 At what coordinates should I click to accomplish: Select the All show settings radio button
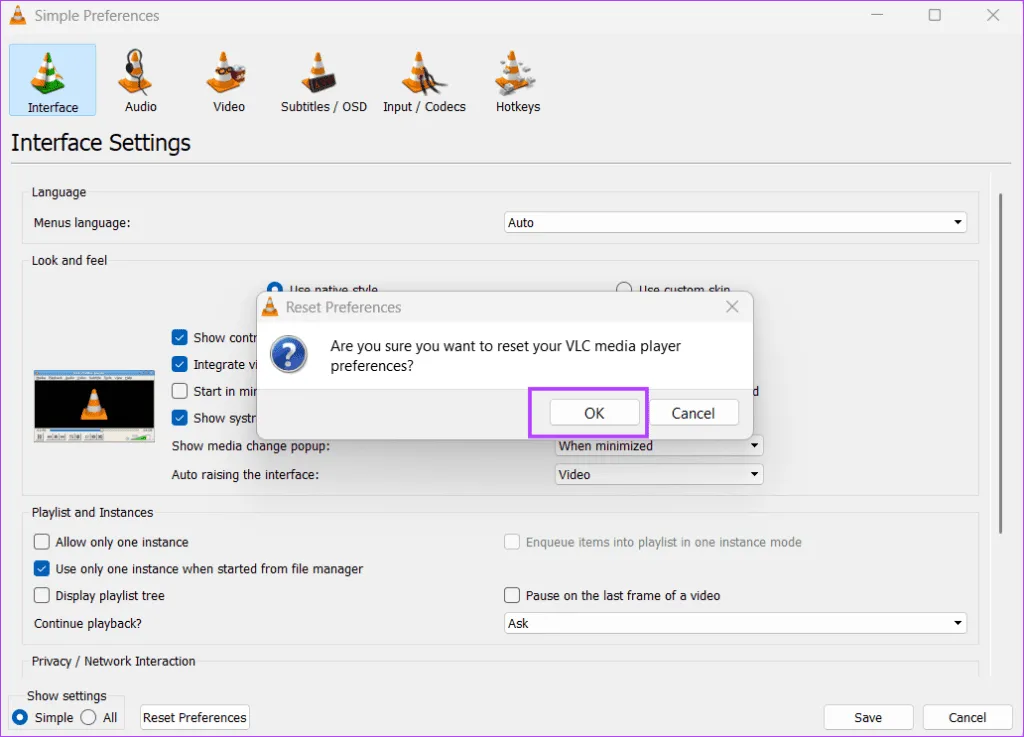pos(88,717)
